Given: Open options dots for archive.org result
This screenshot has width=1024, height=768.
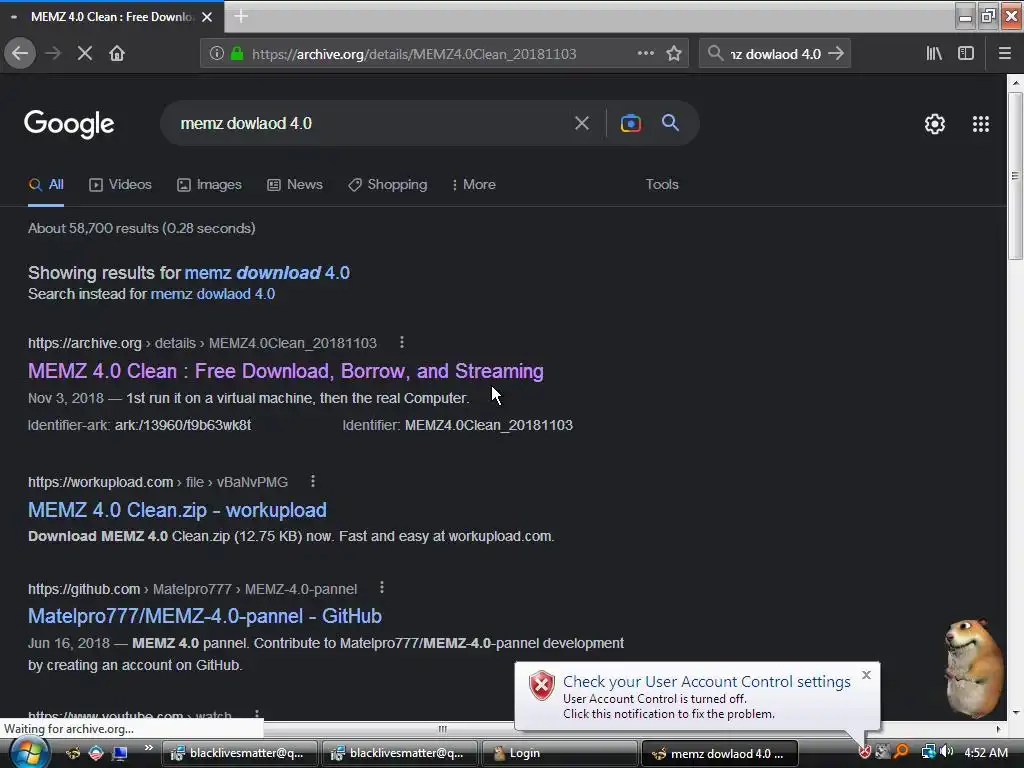Looking at the screenshot, I should 402,342.
